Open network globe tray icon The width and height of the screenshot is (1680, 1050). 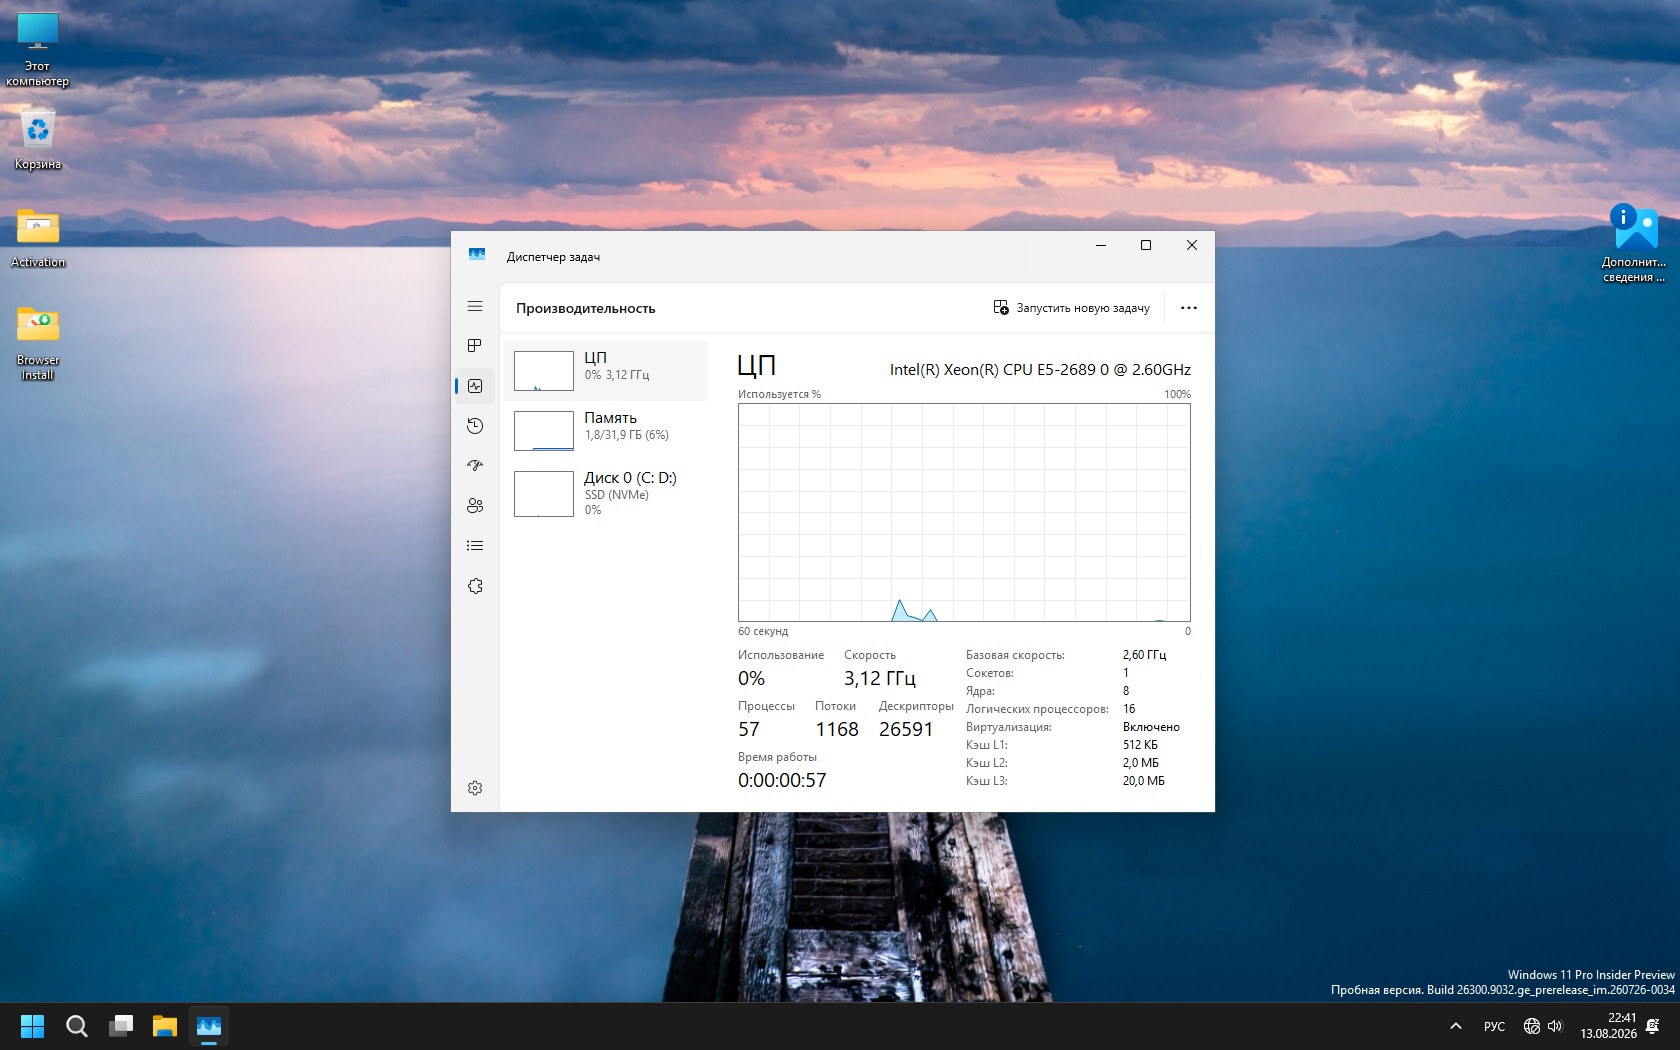click(x=1532, y=1026)
